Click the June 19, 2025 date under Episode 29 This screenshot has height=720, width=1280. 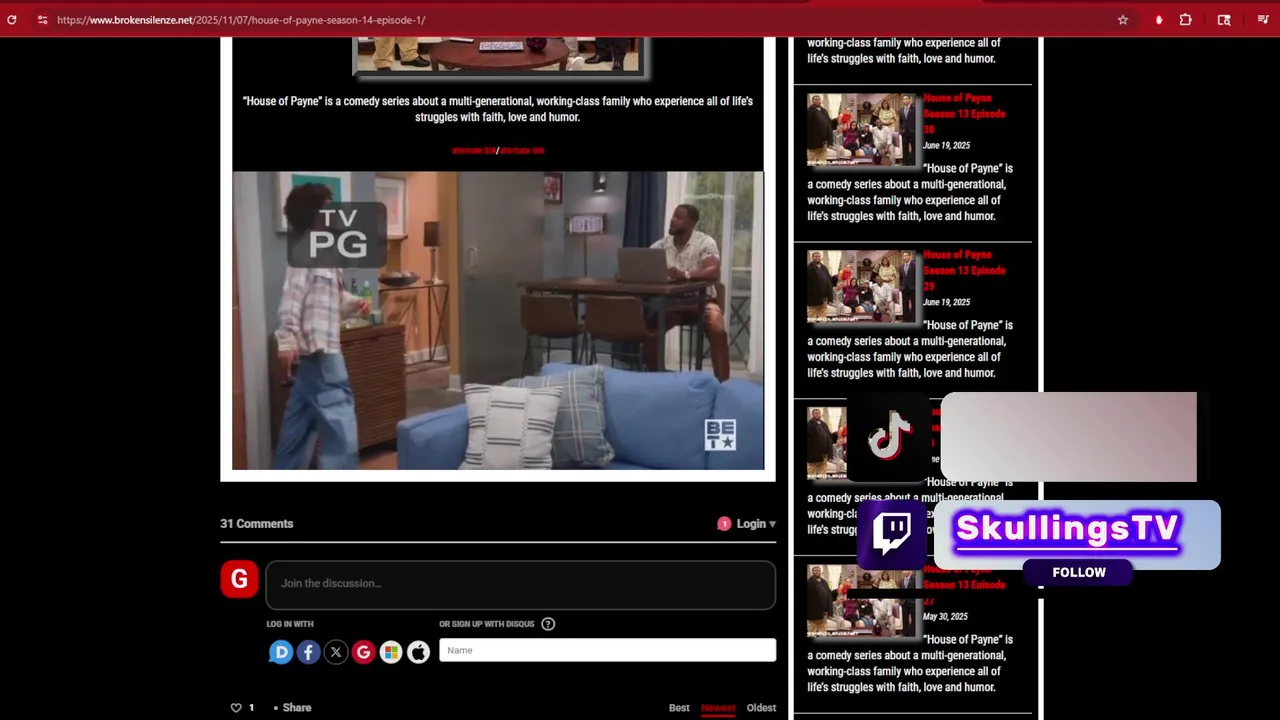pyautogui.click(x=946, y=303)
